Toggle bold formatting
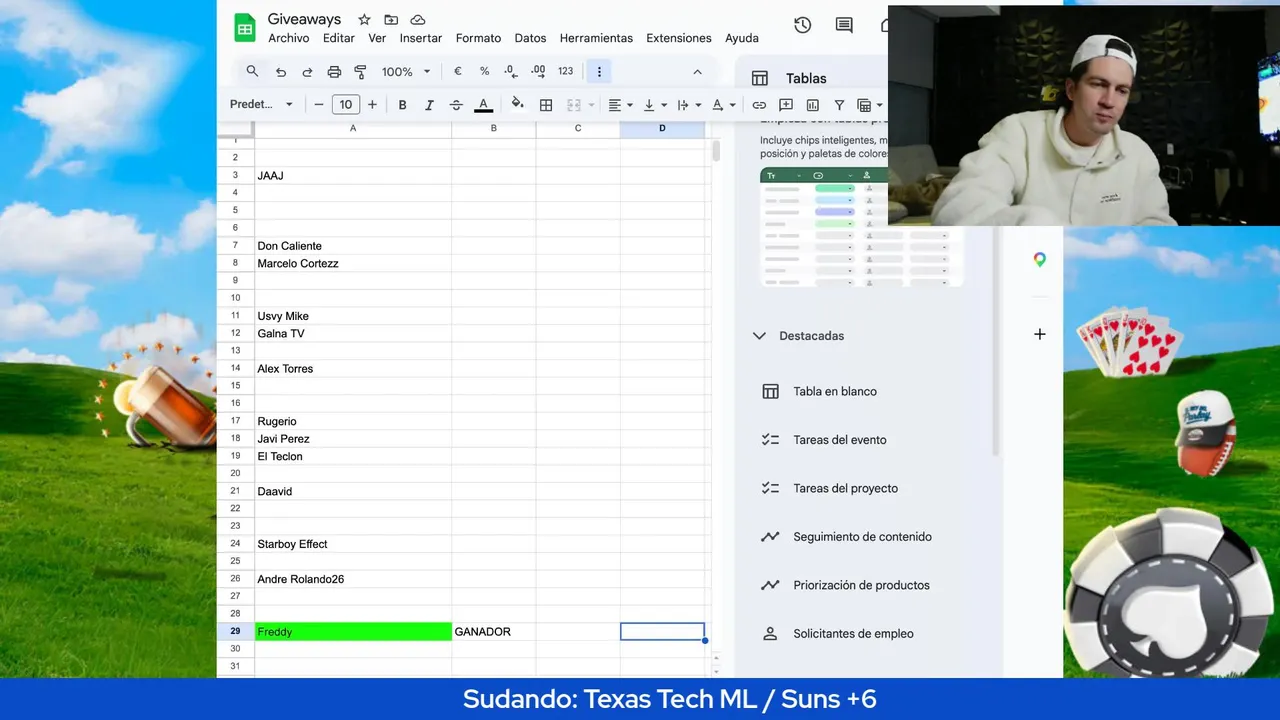The width and height of the screenshot is (1280, 720). coord(402,105)
